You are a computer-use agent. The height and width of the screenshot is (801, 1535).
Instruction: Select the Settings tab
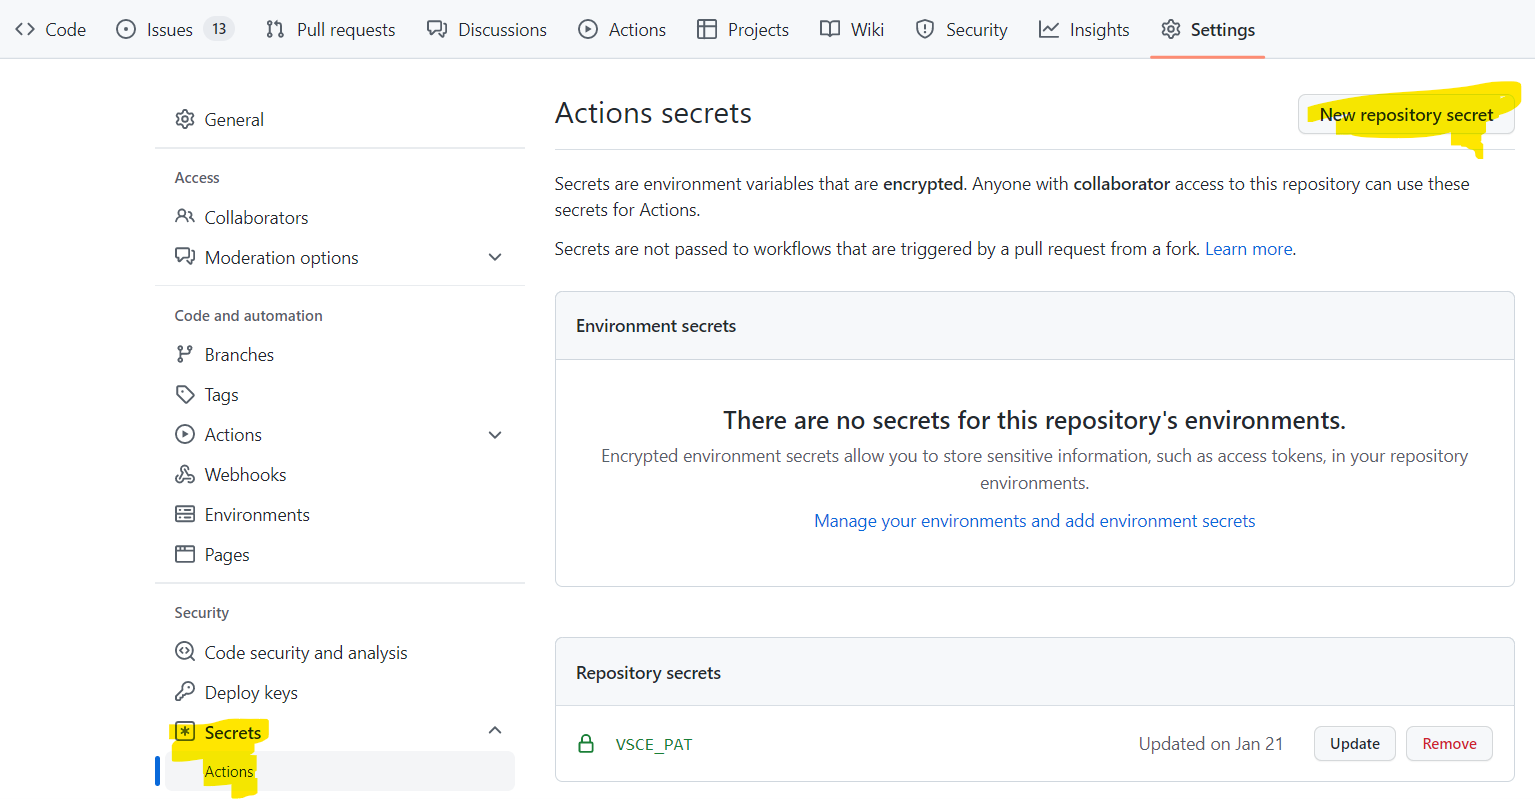coord(1208,29)
